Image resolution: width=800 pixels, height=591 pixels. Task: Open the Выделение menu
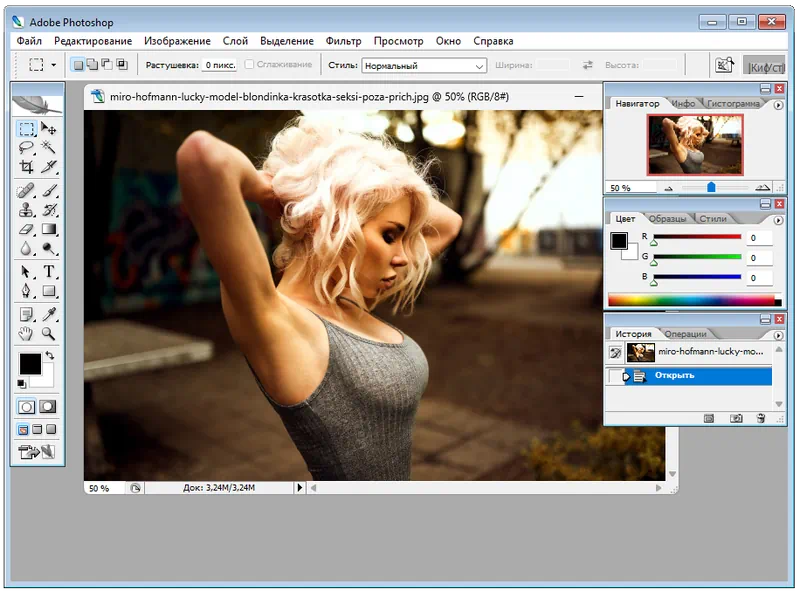[x=287, y=41]
